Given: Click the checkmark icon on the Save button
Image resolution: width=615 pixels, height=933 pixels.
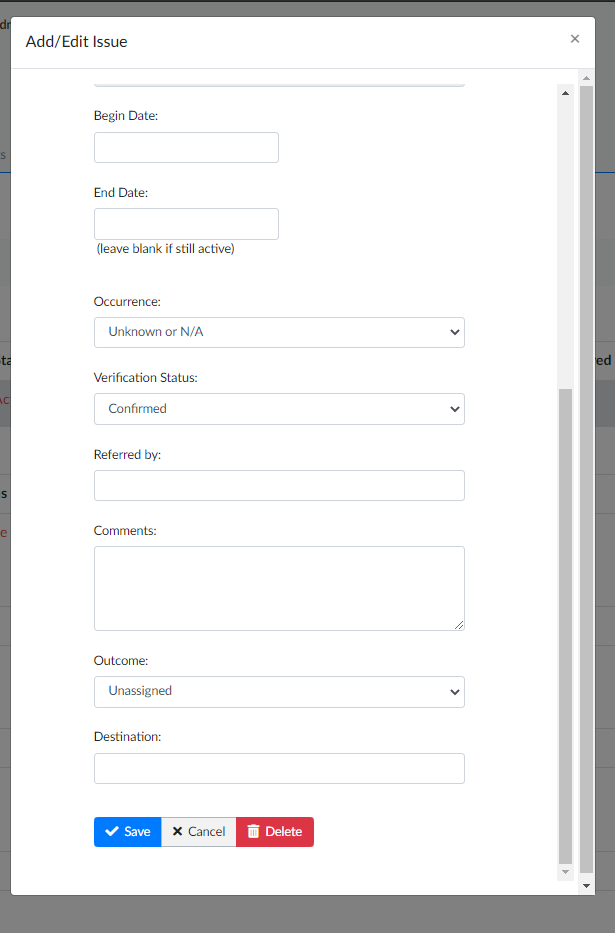Looking at the screenshot, I should (113, 831).
